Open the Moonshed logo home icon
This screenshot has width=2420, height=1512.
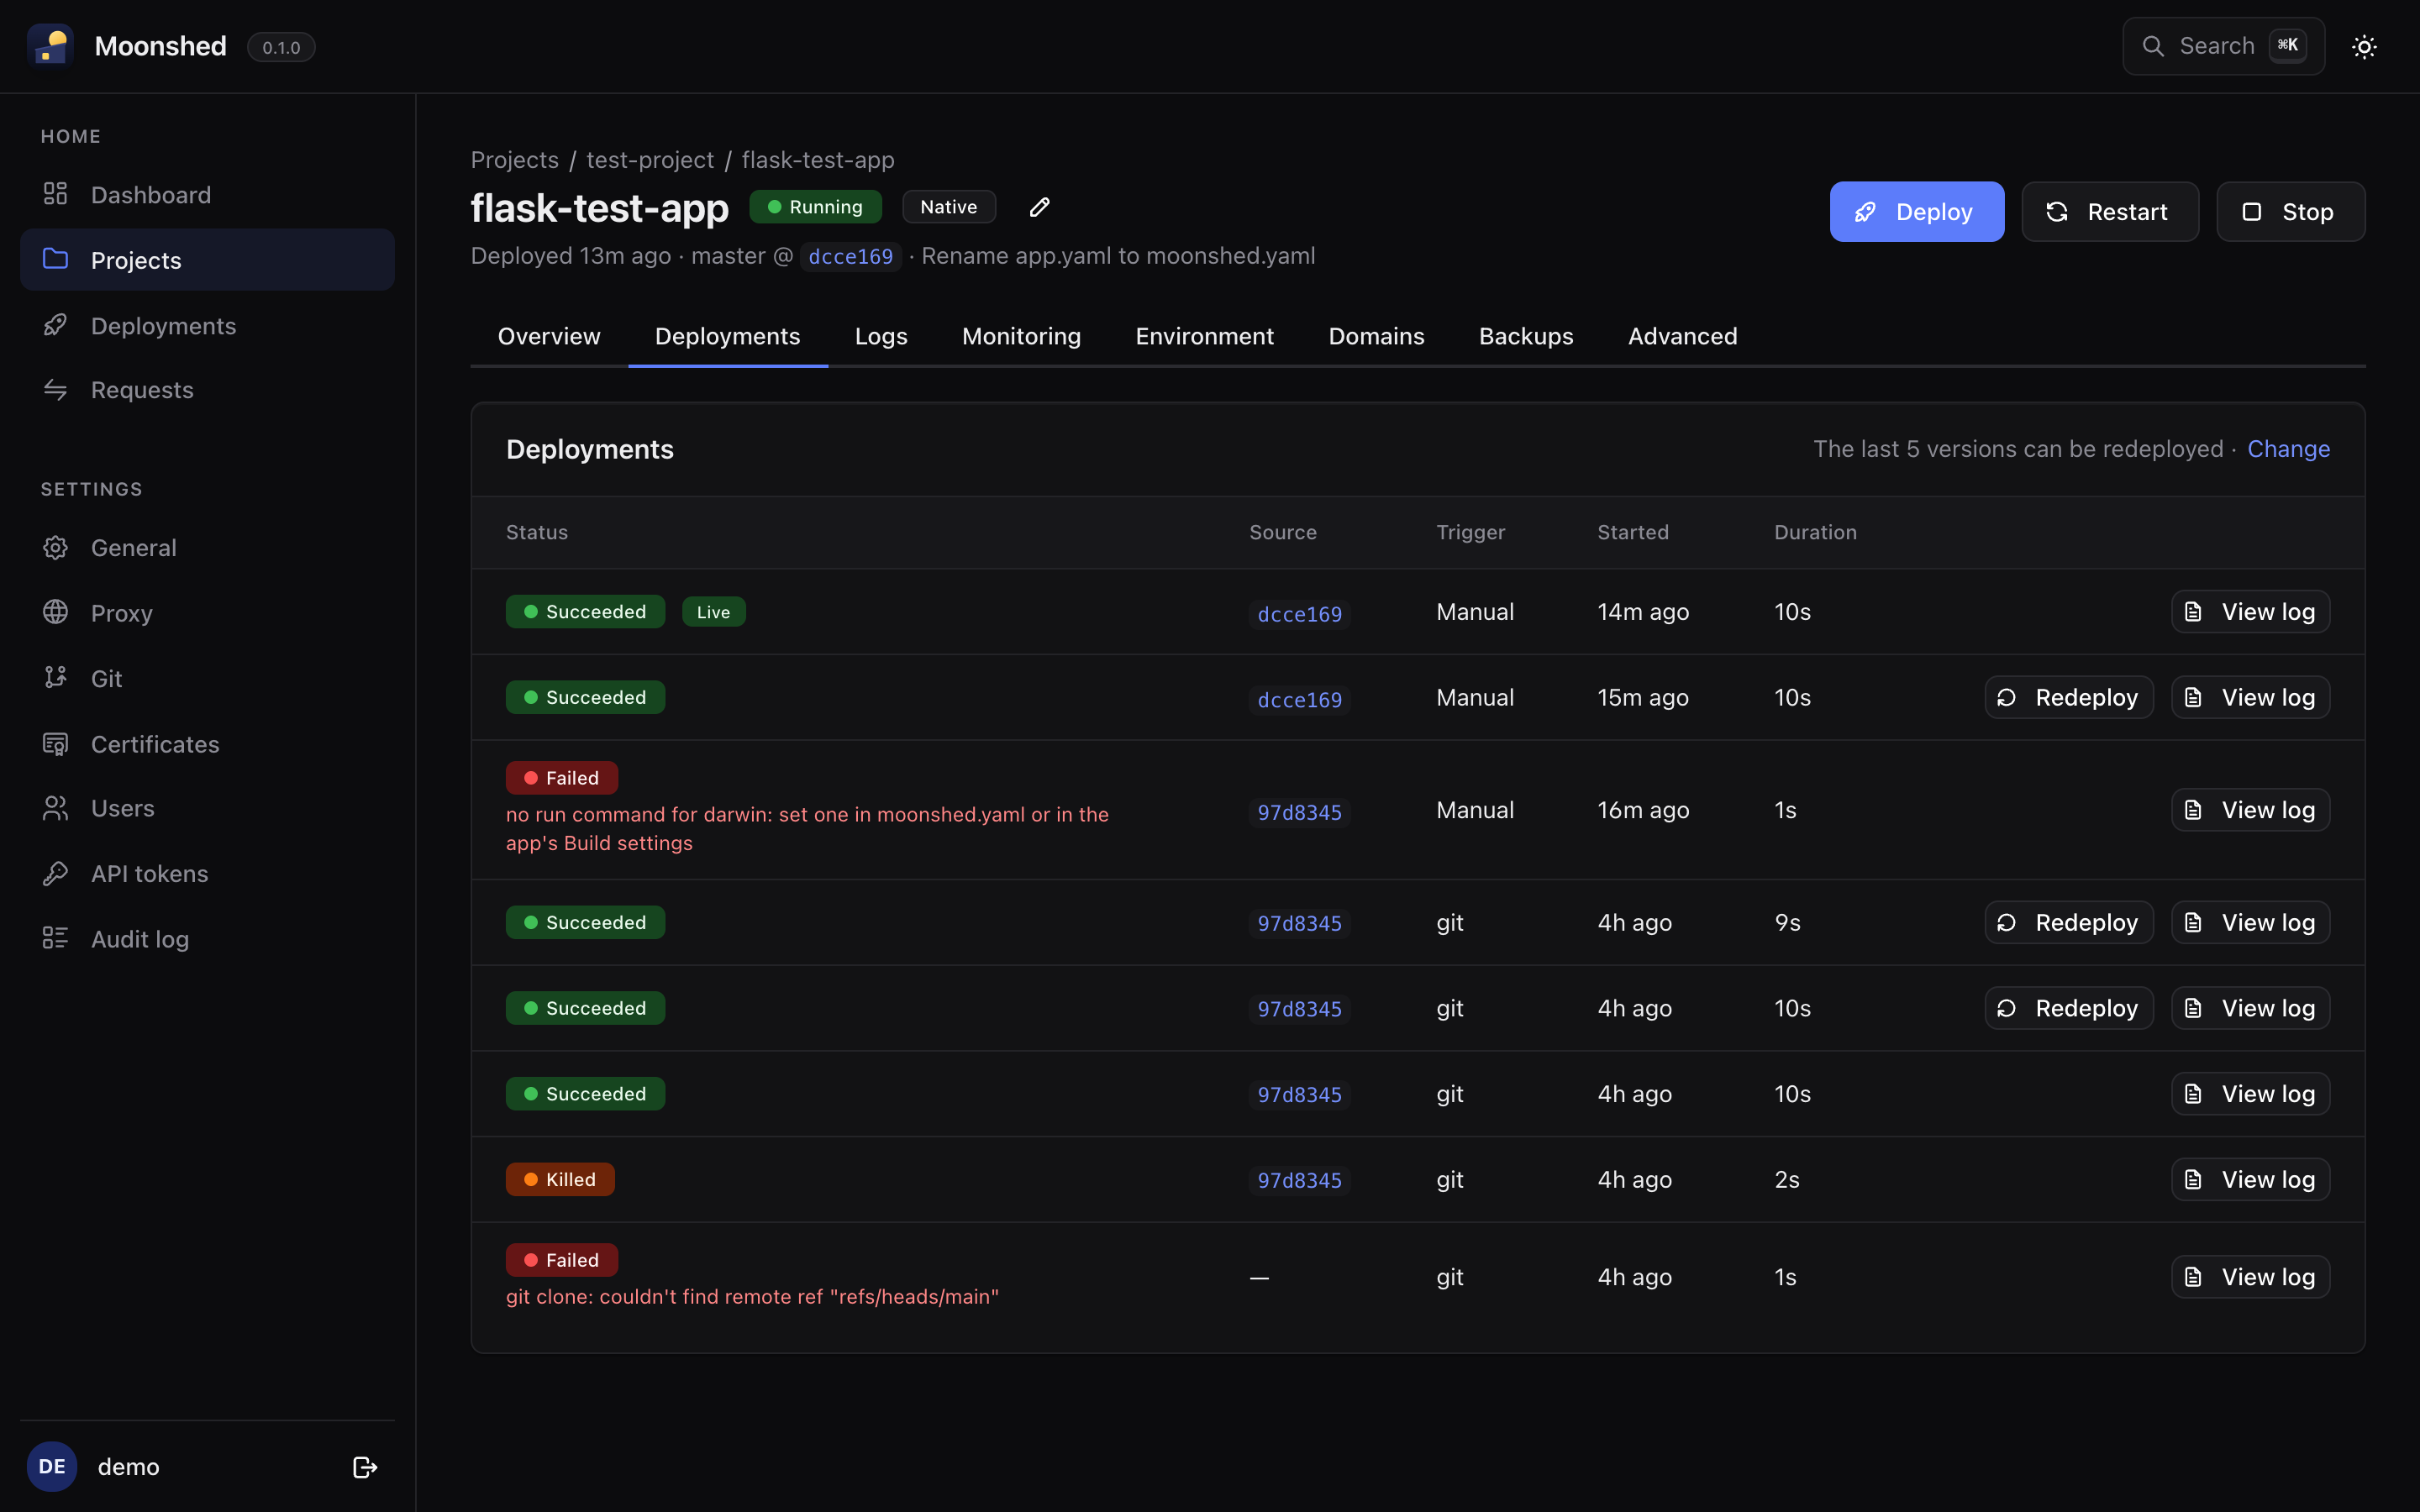51,46
